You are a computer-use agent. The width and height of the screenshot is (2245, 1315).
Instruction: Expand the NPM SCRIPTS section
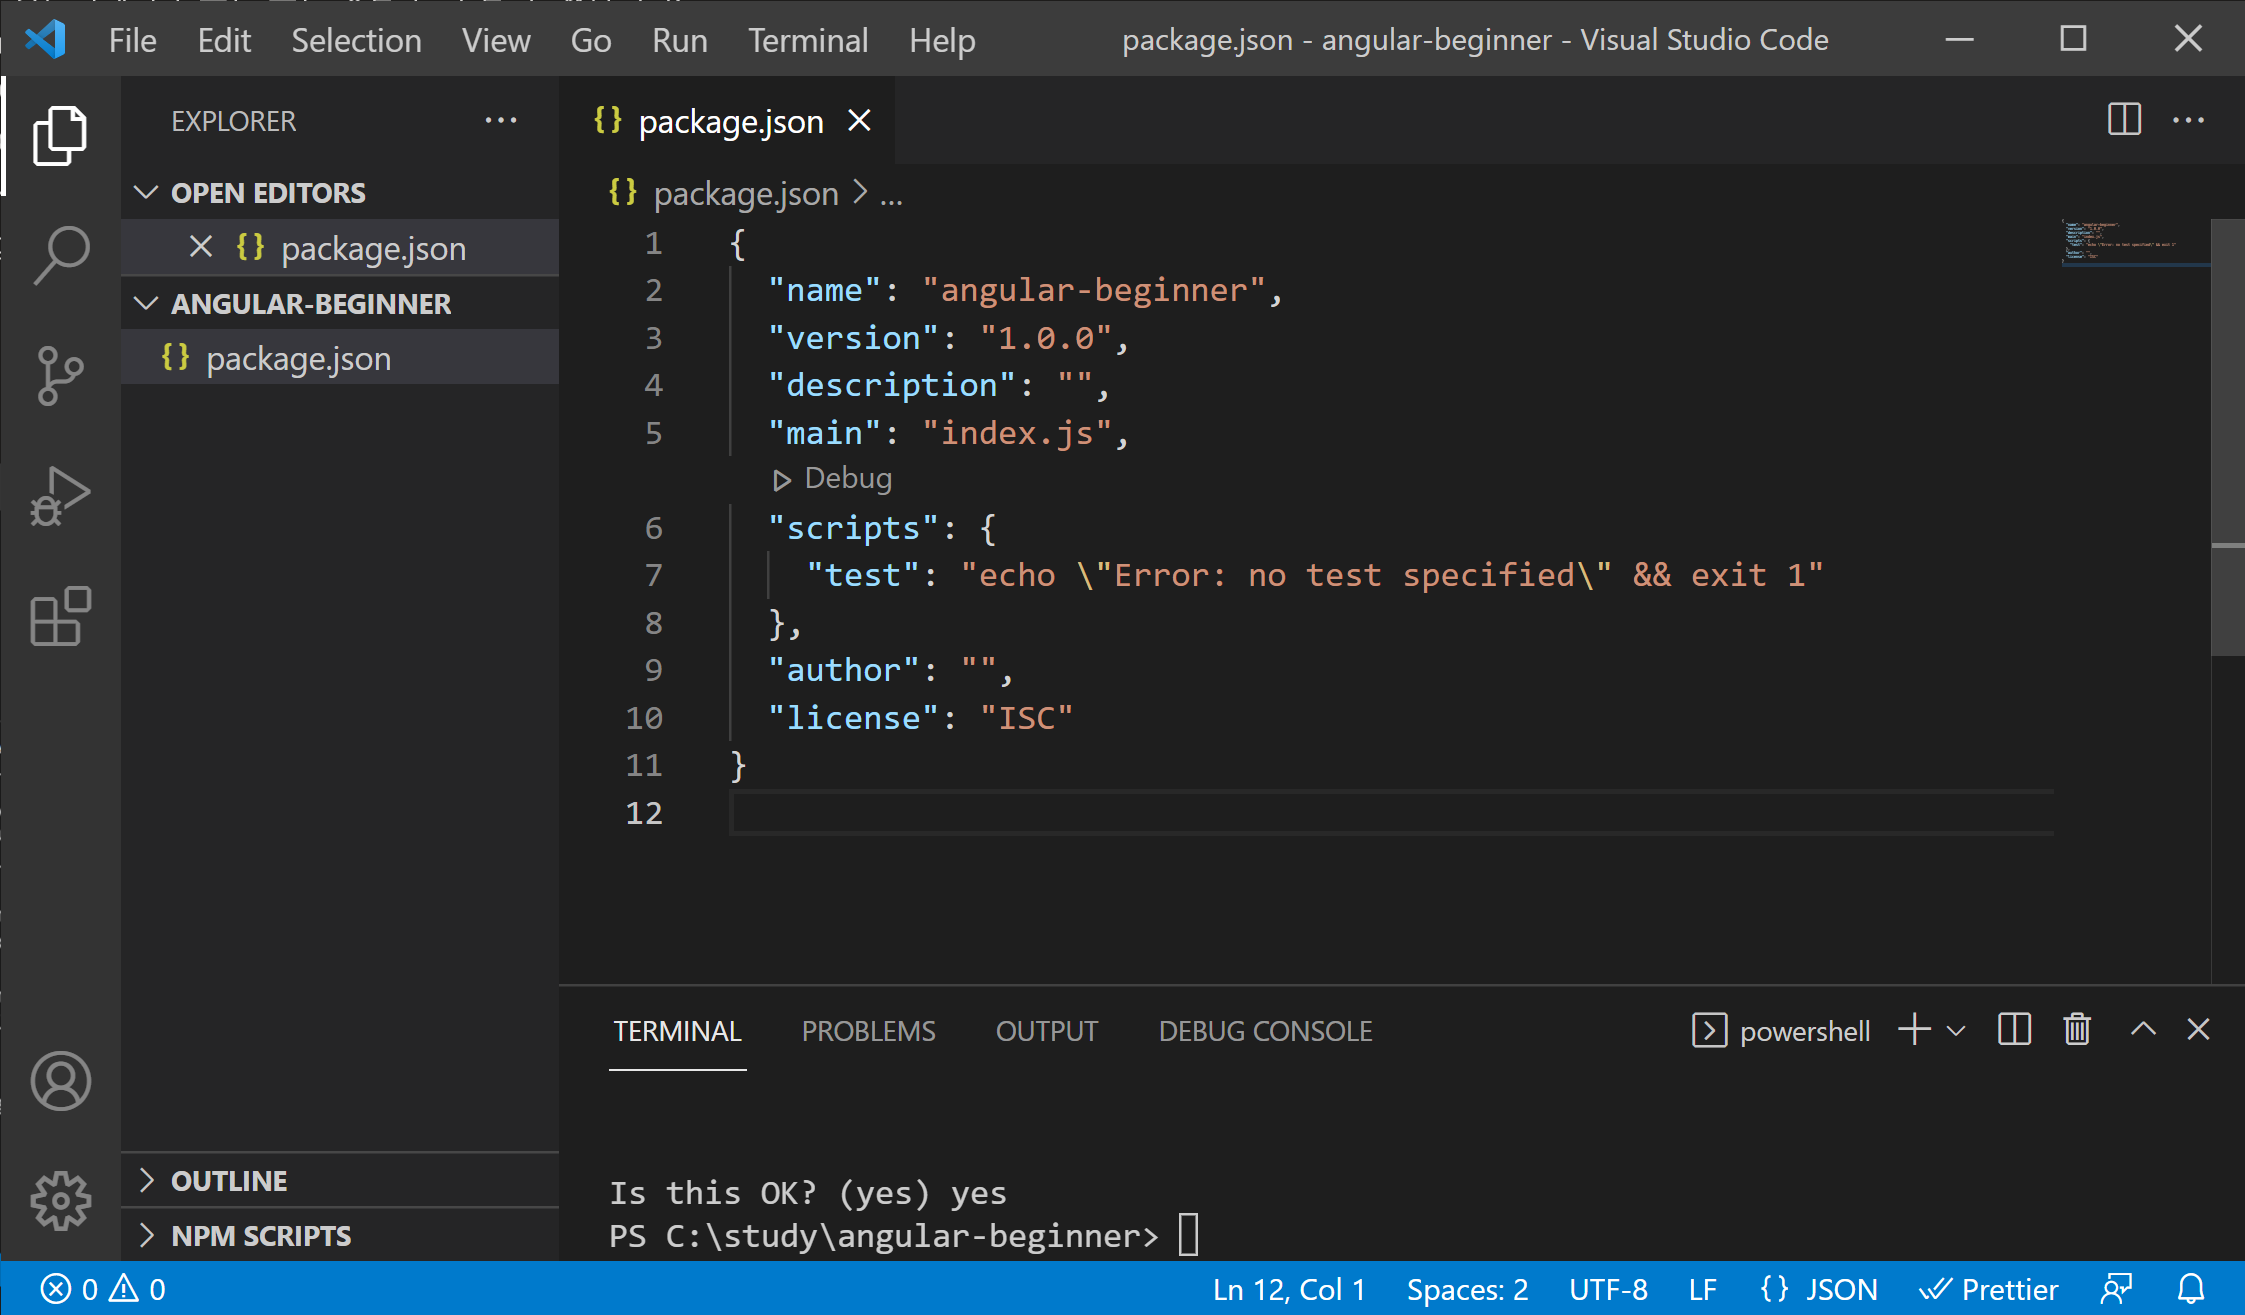click(147, 1236)
